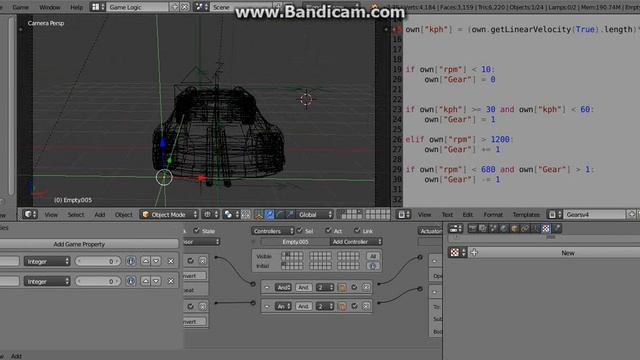This screenshot has height=360, width=640.
Task: Toggle second And controller active checkbox
Action: (354, 306)
